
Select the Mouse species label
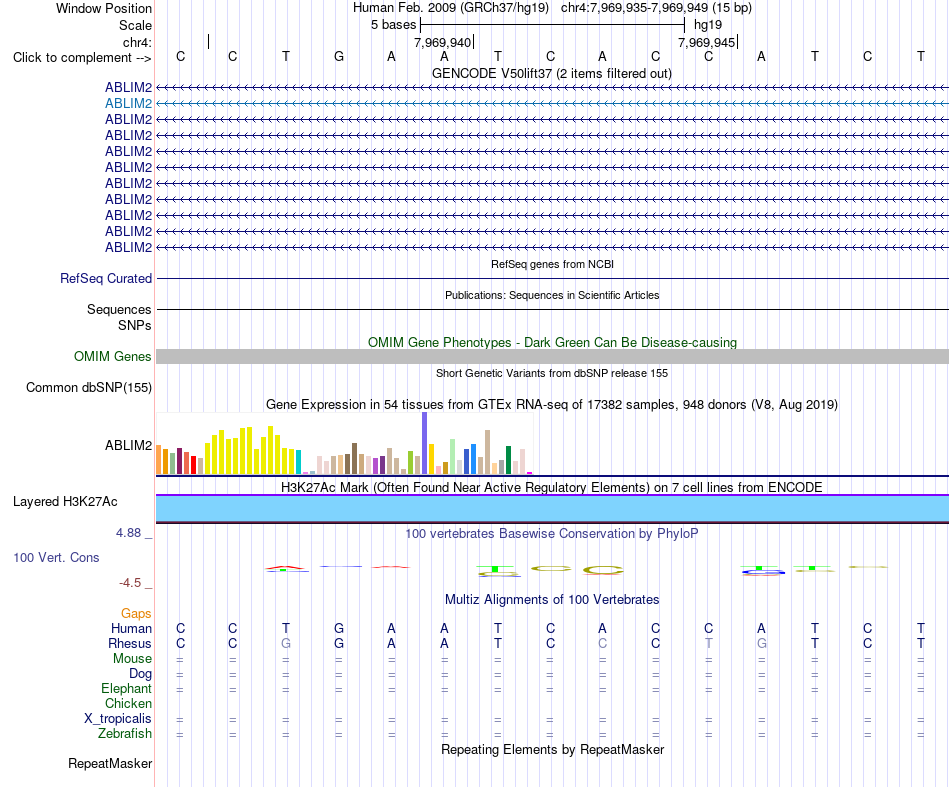[132, 659]
